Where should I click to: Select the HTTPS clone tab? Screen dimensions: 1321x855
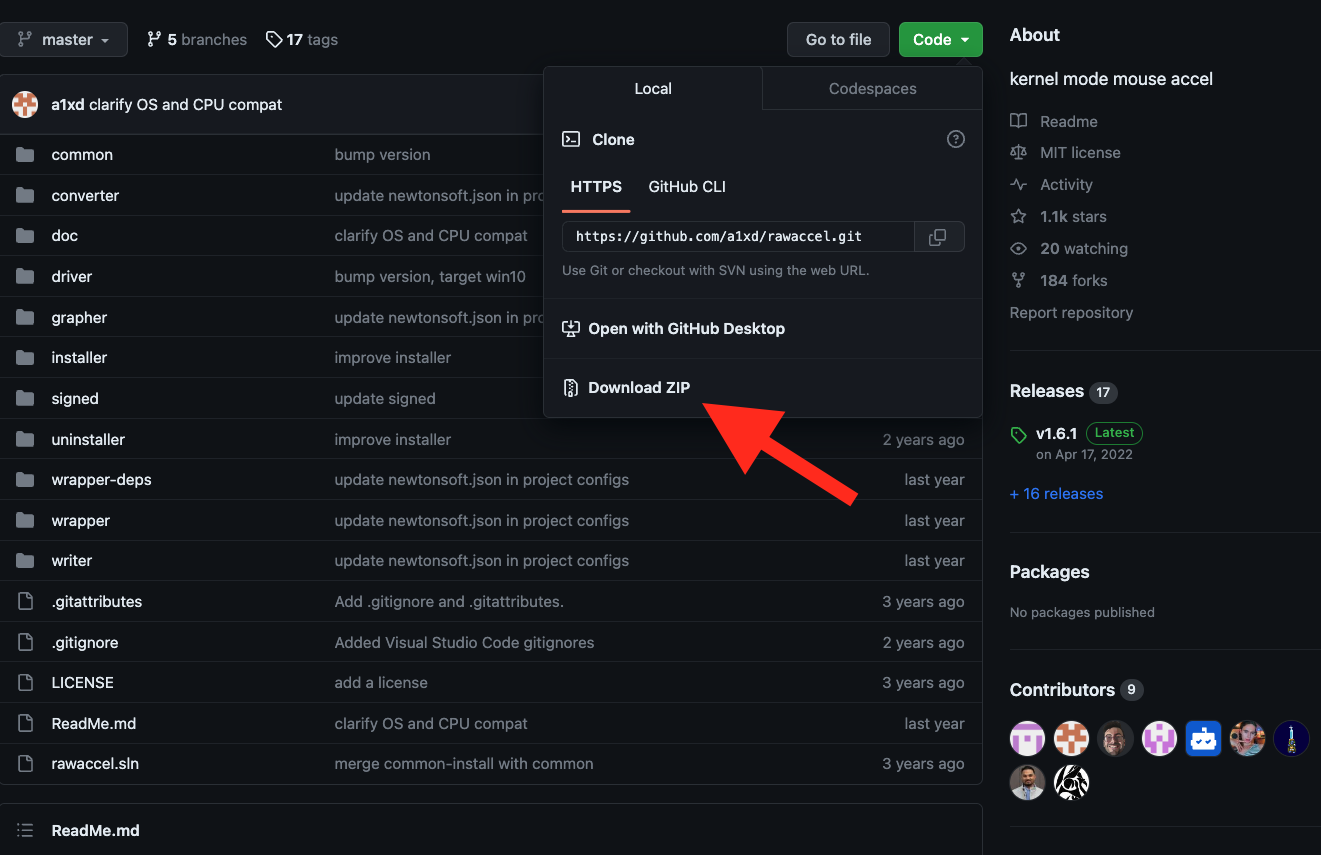click(x=596, y=187)
